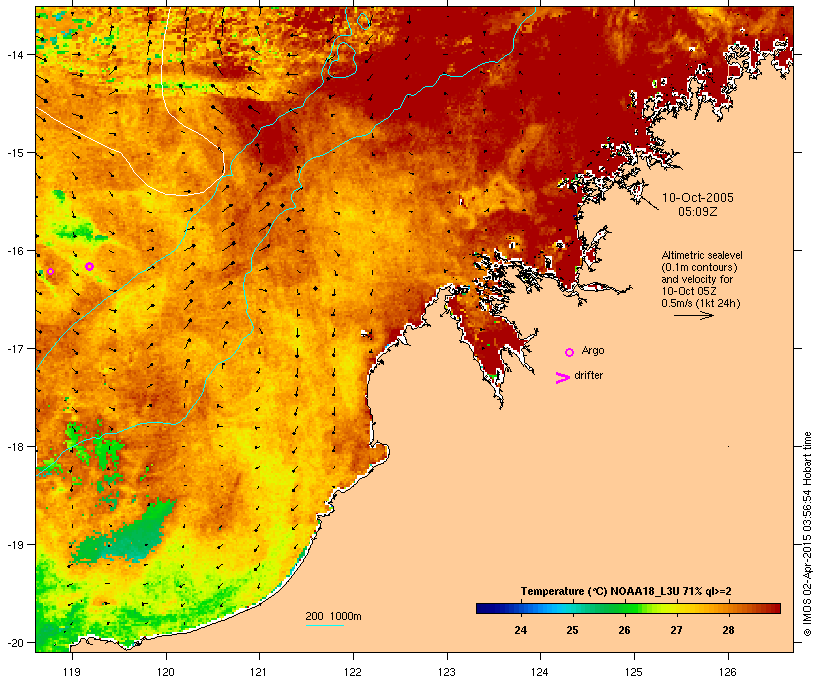Click the 'and velocity for' legend line
Screen dimensions: 820x680
point(697,279)
